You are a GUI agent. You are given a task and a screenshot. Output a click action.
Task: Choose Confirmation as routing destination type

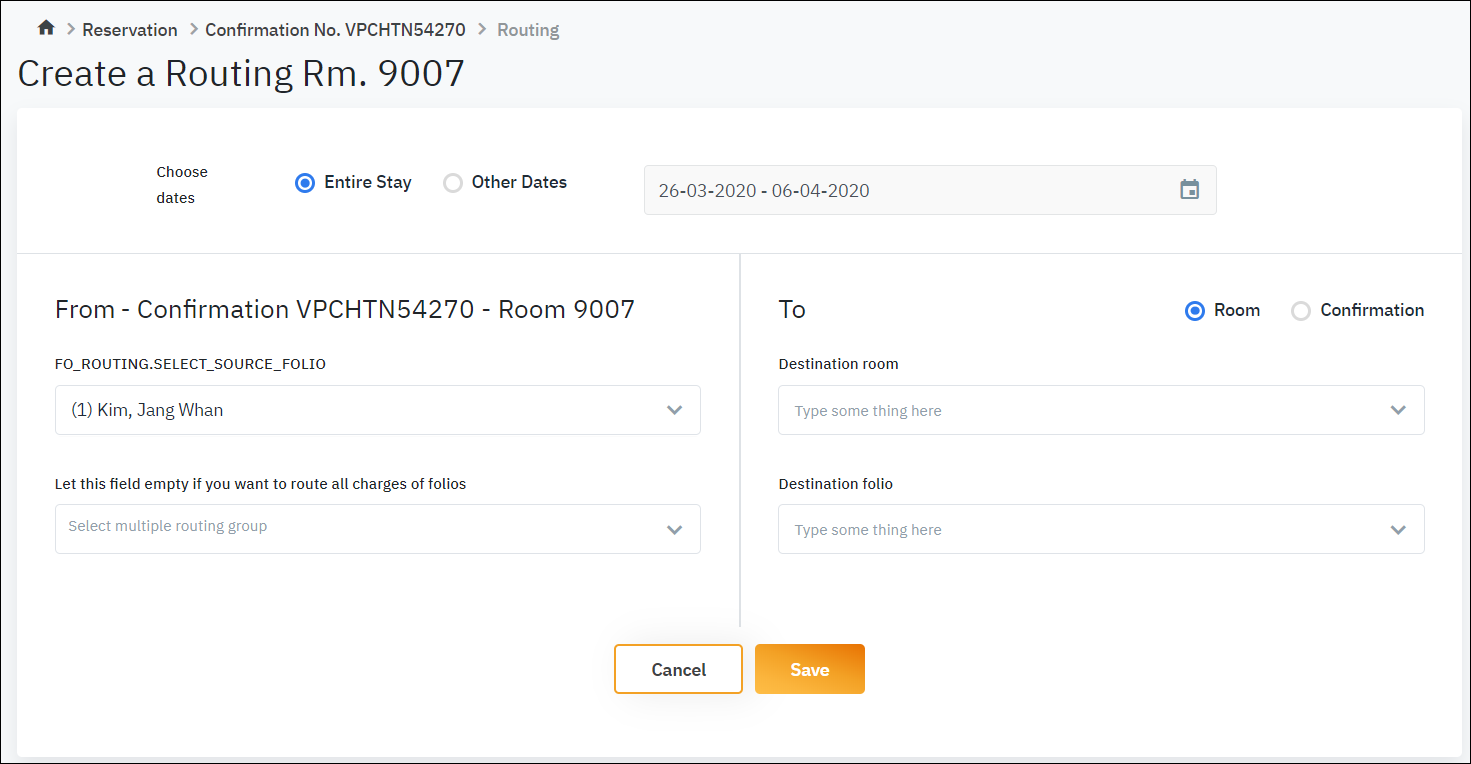point(1301,311)
